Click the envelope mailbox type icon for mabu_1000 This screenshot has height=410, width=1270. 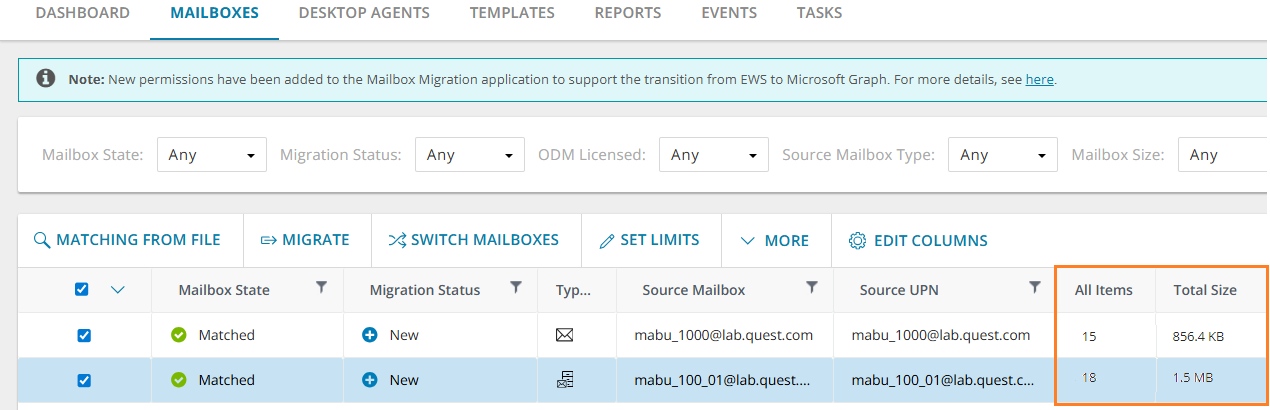[x=564, y=335]
